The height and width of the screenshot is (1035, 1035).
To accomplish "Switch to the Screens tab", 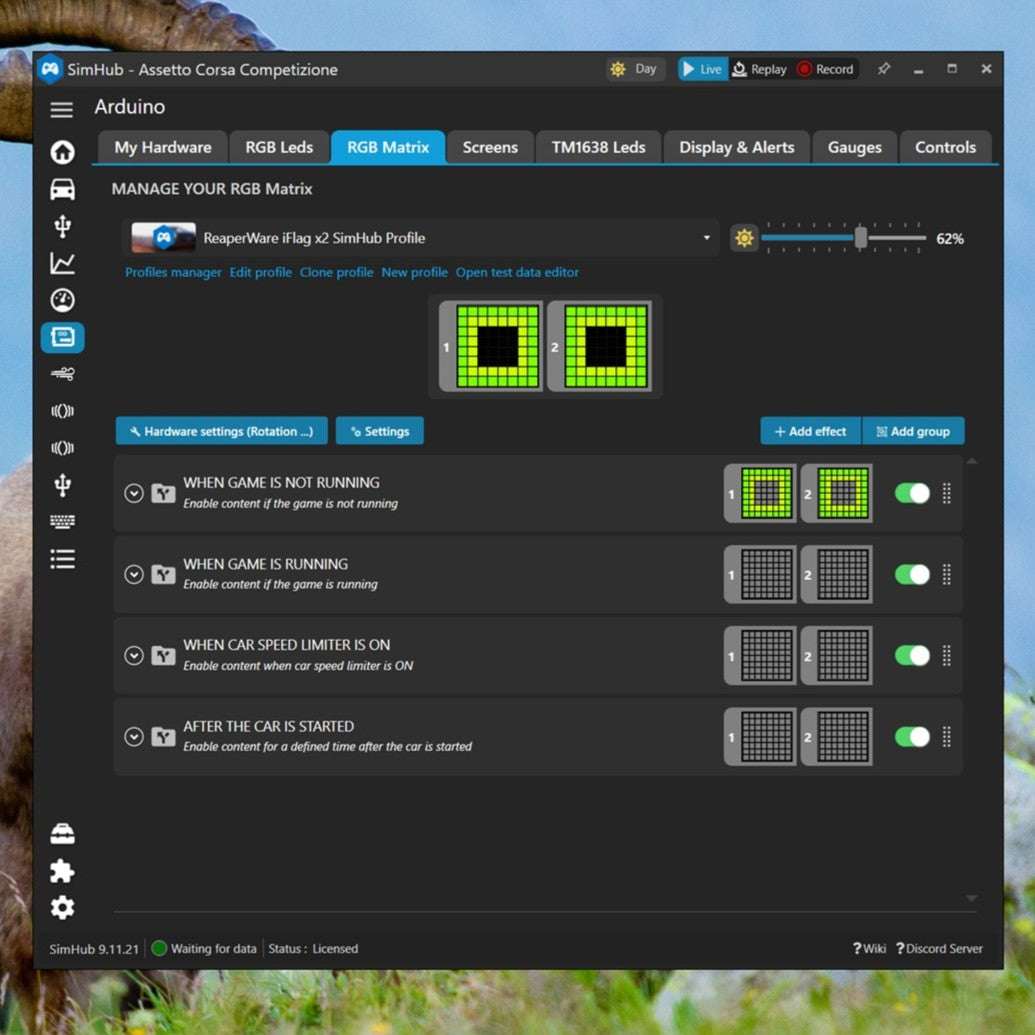I will pos(490,147).
